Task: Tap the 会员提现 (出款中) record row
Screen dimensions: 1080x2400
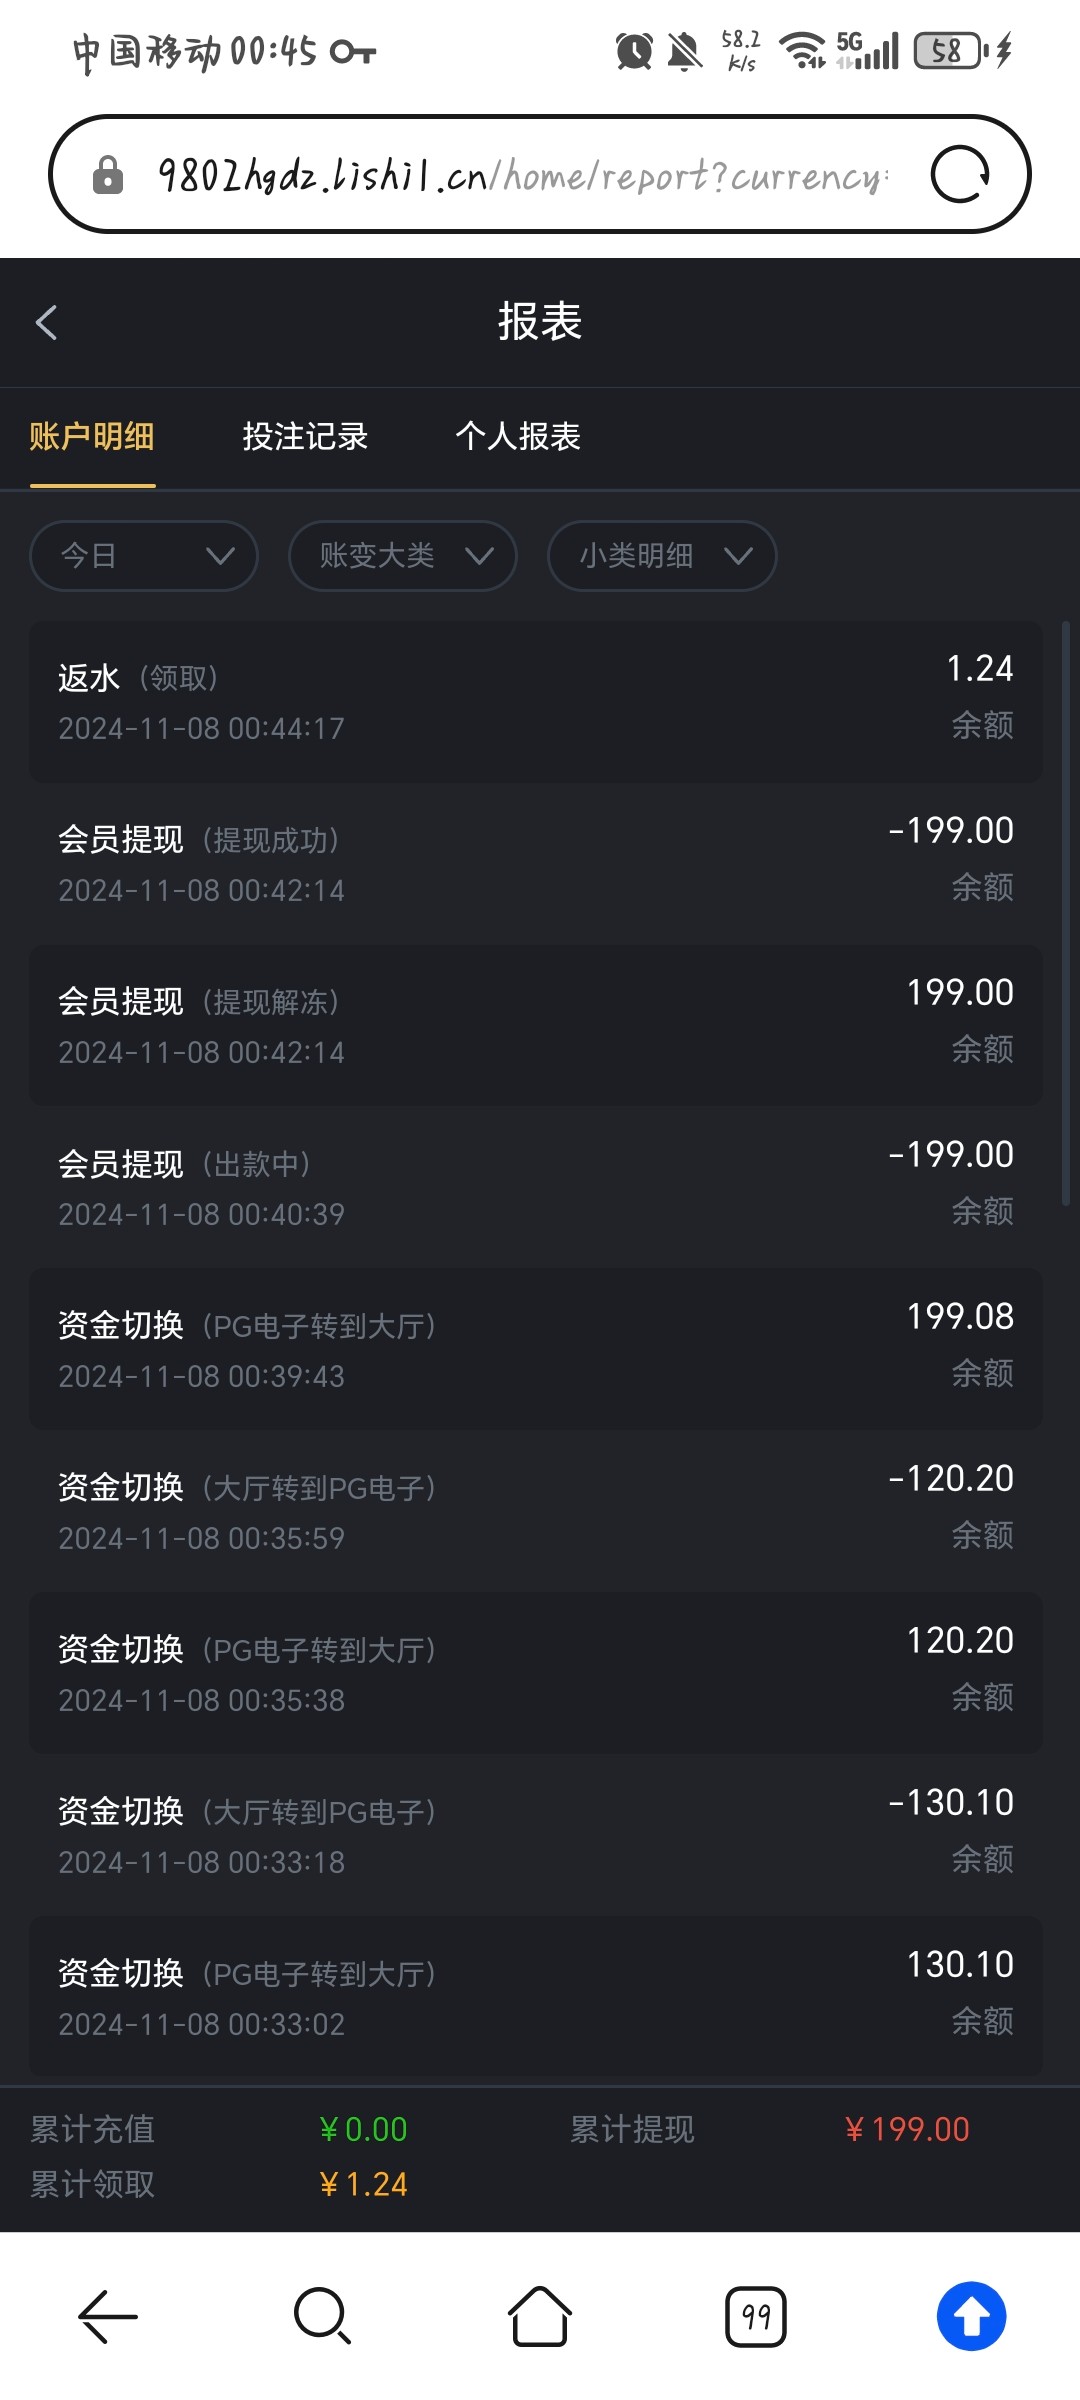Action: [536, 1187]
